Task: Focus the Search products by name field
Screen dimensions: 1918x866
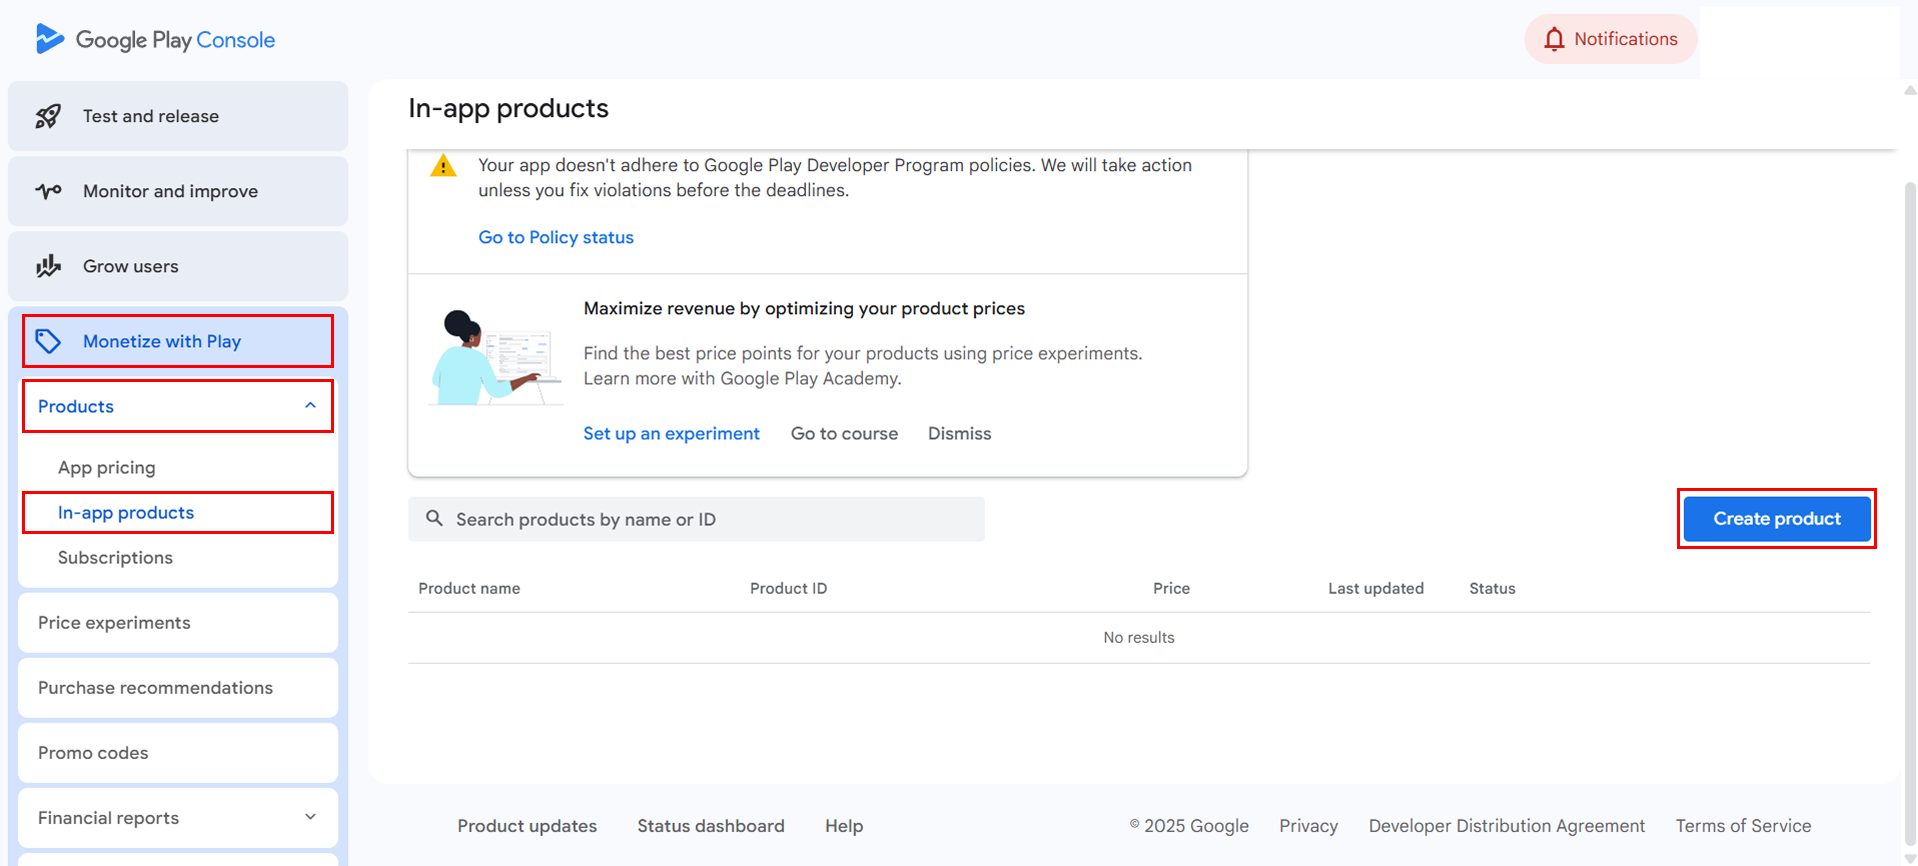Action: pos(696,519)
